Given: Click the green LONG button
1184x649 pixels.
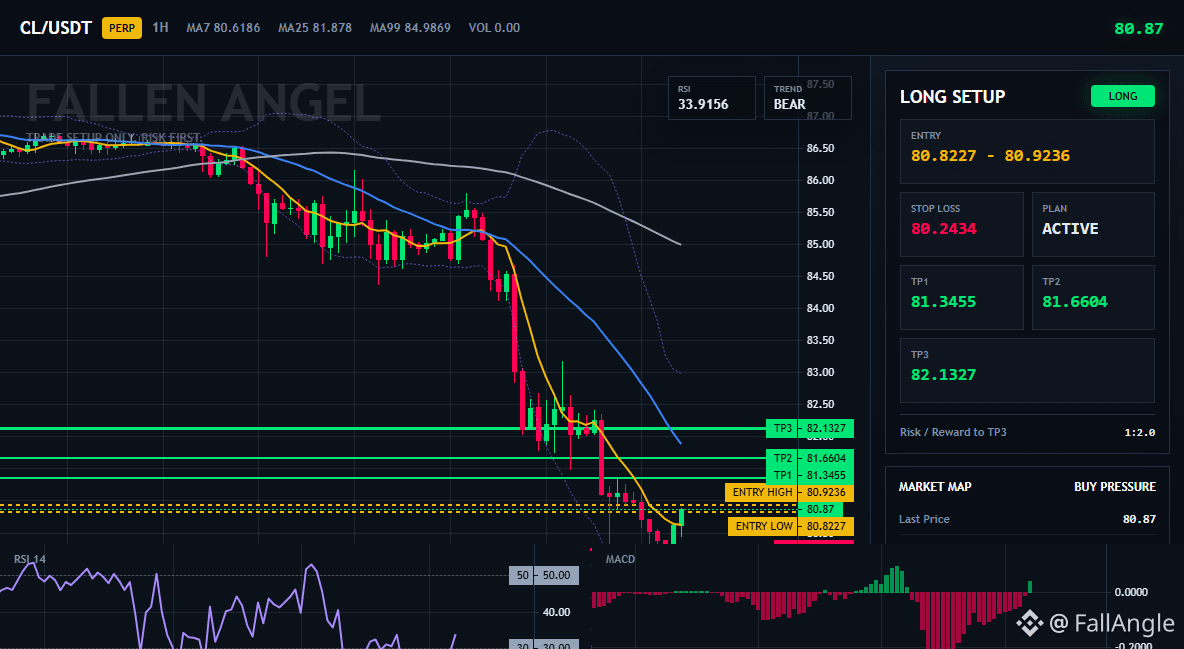Looking at the screenshot, I should point(1123,96).
